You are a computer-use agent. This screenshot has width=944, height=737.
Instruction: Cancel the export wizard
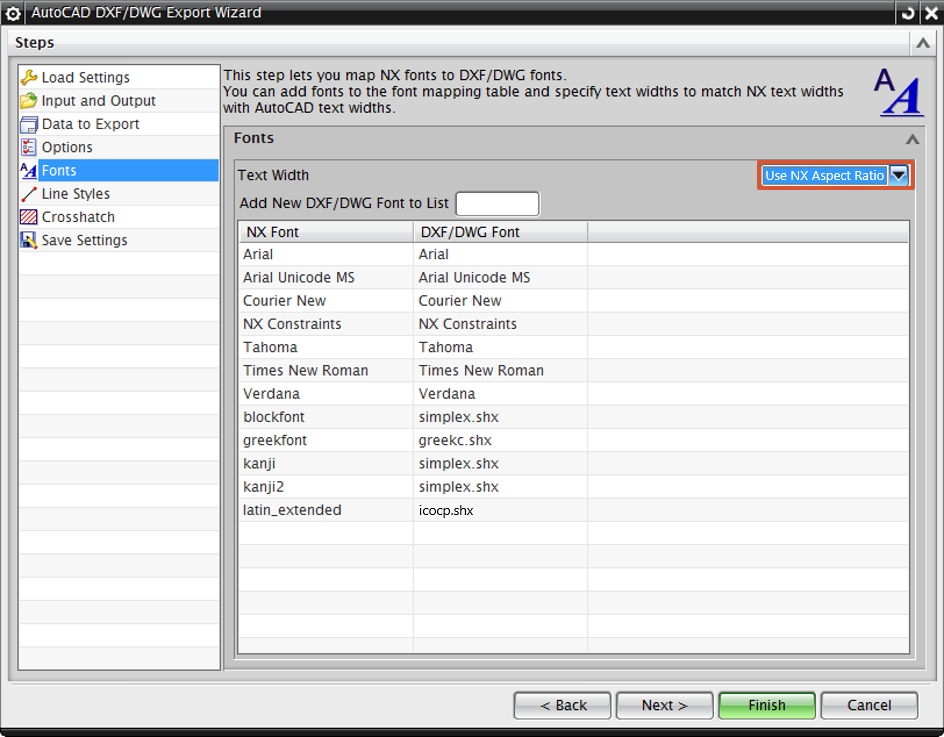point(868,705)
